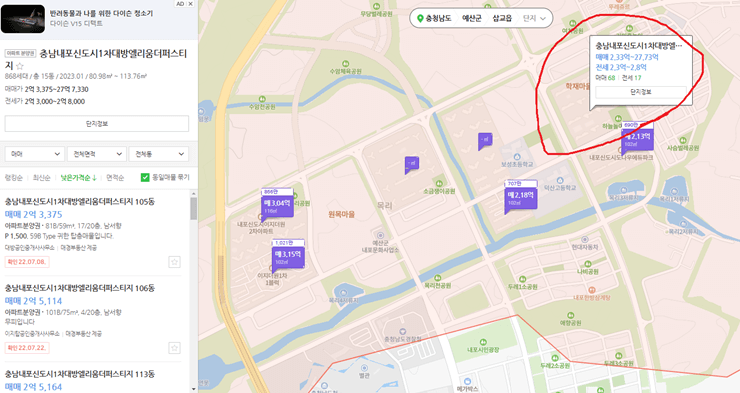Click the 사슴벌레공원 park icon
740x393 pixels.
pyautogui.click(x=682, y=141)
